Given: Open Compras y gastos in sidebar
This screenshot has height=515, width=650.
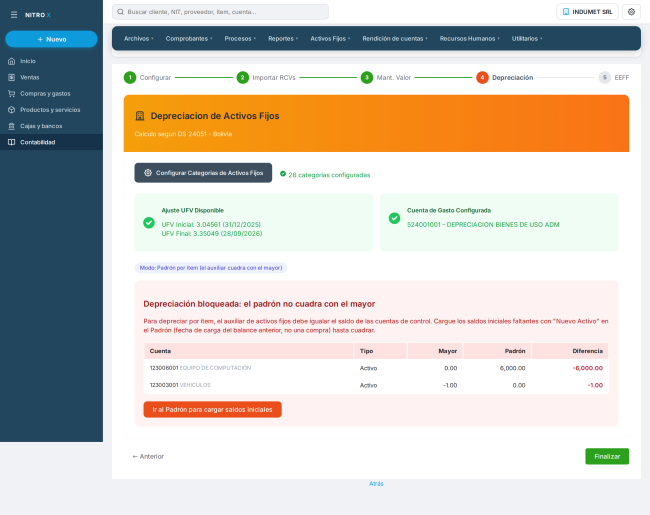Looking at the screenshot, I should pyautogui.click(x=51, y=93).
